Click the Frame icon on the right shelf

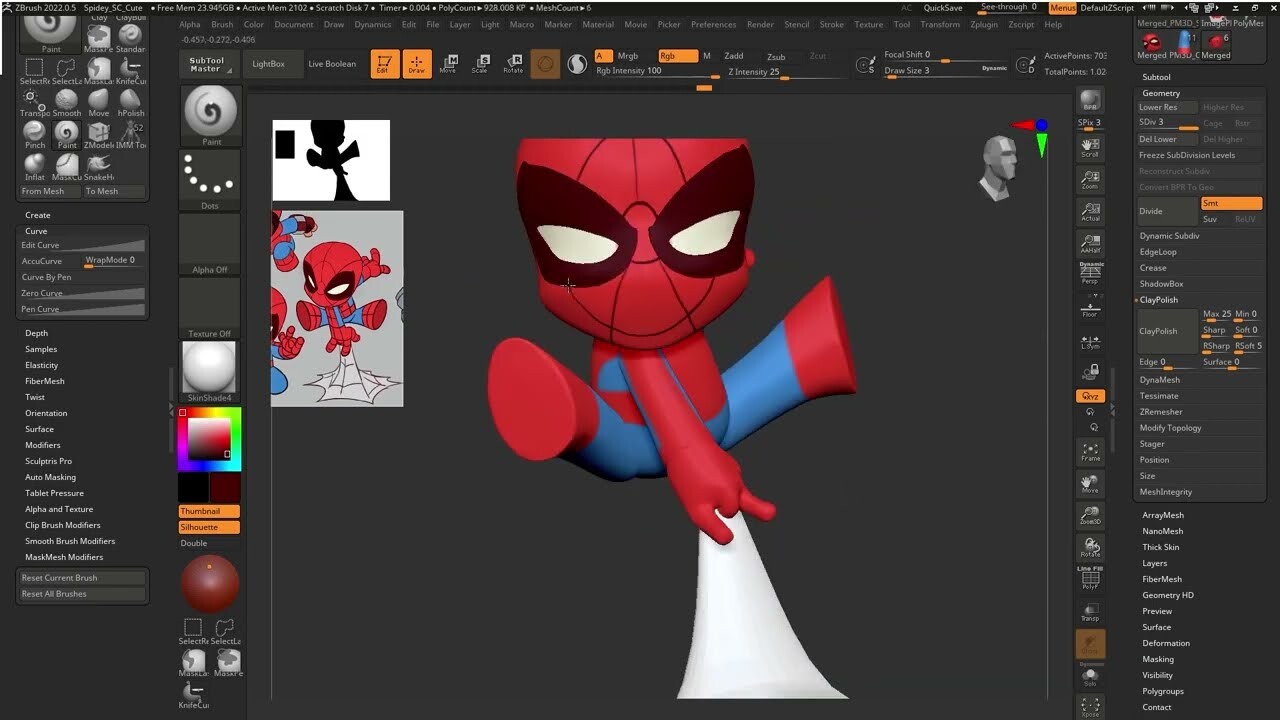coord(1090,450)
